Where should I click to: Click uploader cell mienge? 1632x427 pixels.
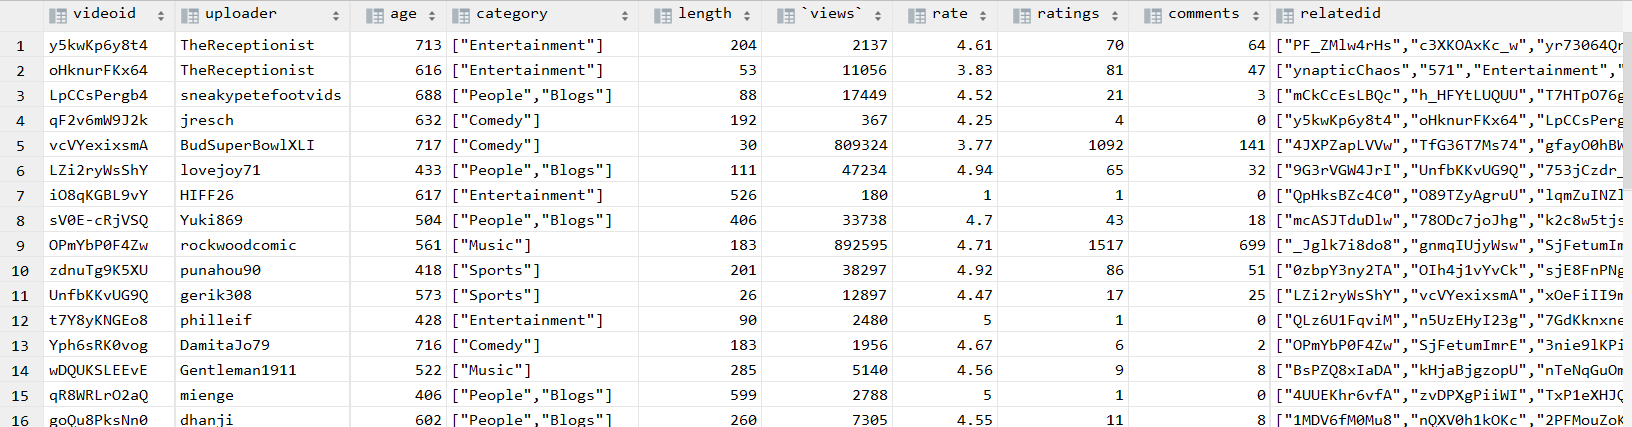pyautogui.click(x=207, y=395)
